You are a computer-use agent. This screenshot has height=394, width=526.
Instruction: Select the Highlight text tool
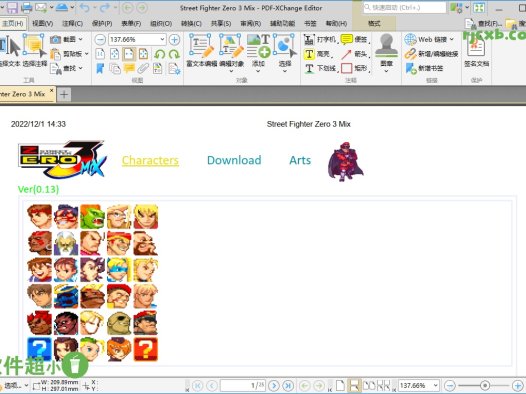point(317,54)
